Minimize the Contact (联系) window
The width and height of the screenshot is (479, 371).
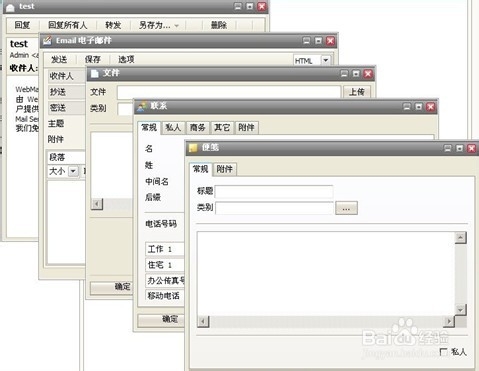(407, 107)
